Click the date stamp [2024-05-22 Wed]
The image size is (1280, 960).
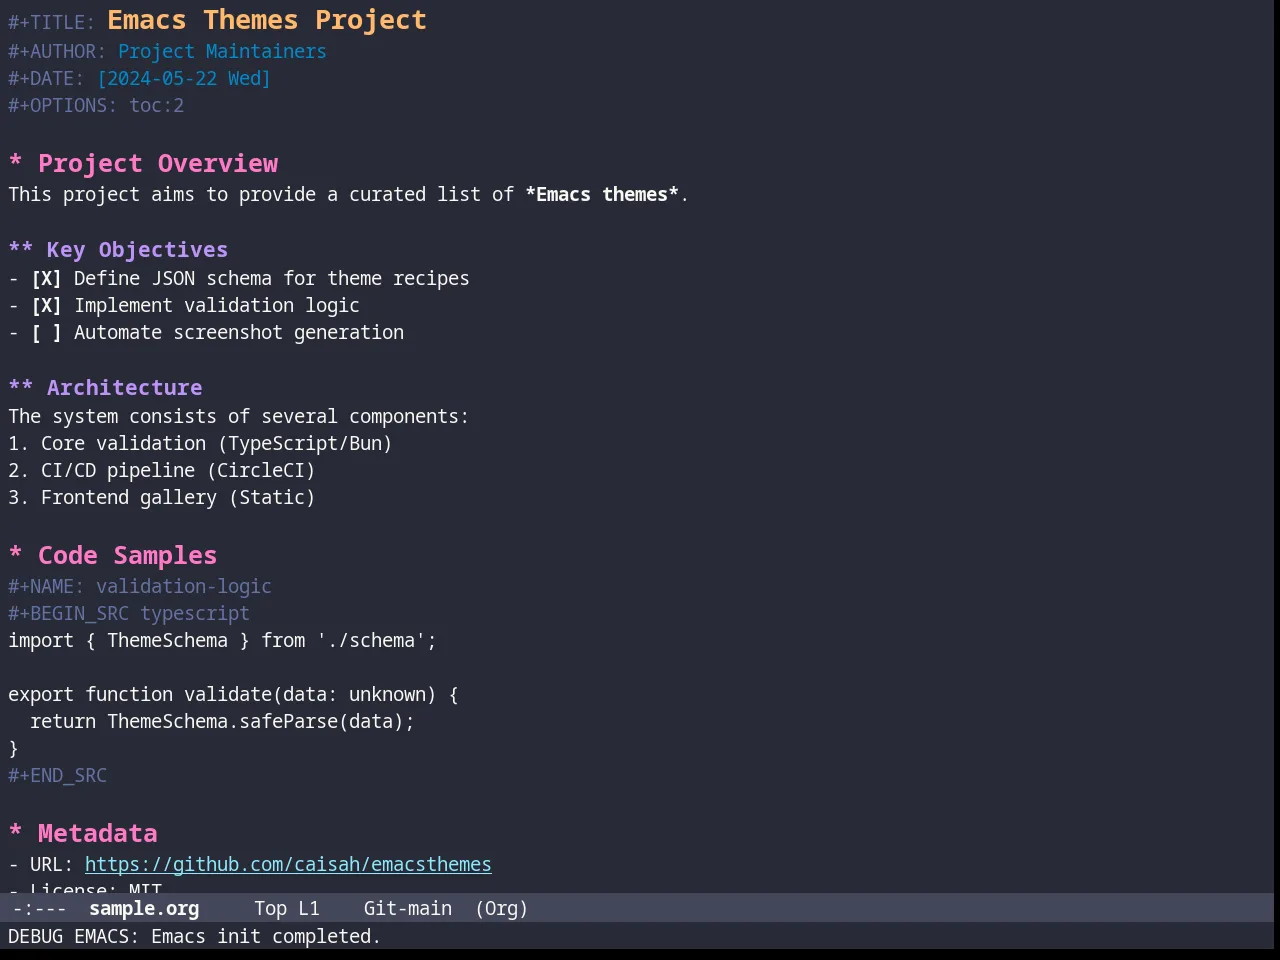(x=184, y=78)
